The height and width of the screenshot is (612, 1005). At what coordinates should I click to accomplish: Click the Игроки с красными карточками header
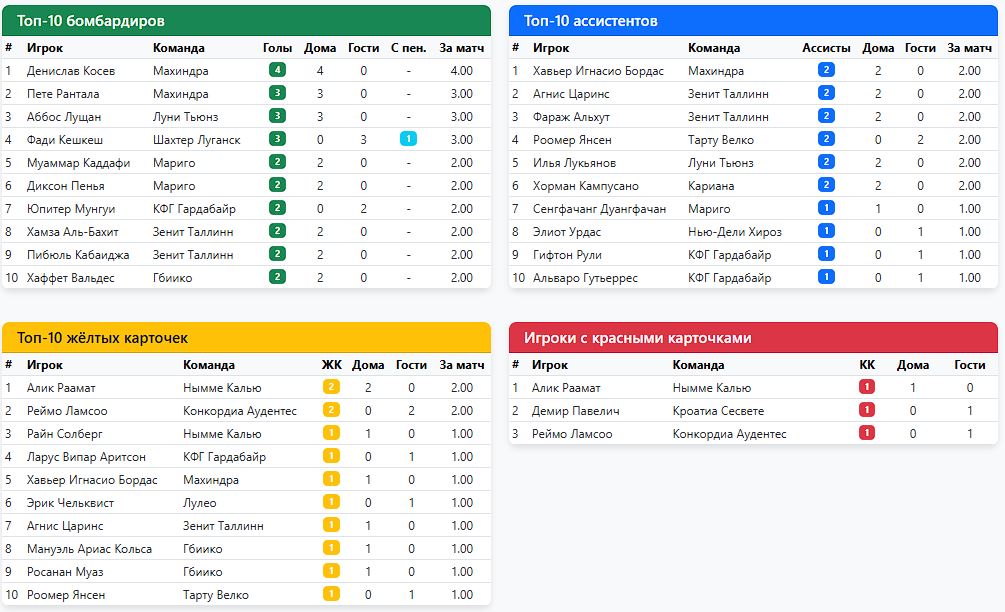tap(753, 338)
